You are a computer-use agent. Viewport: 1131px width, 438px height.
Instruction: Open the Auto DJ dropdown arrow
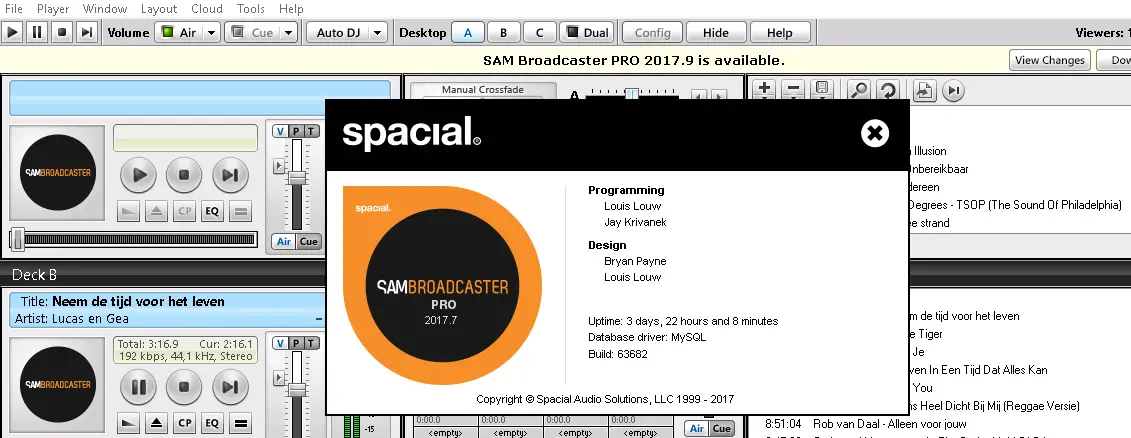378,32
